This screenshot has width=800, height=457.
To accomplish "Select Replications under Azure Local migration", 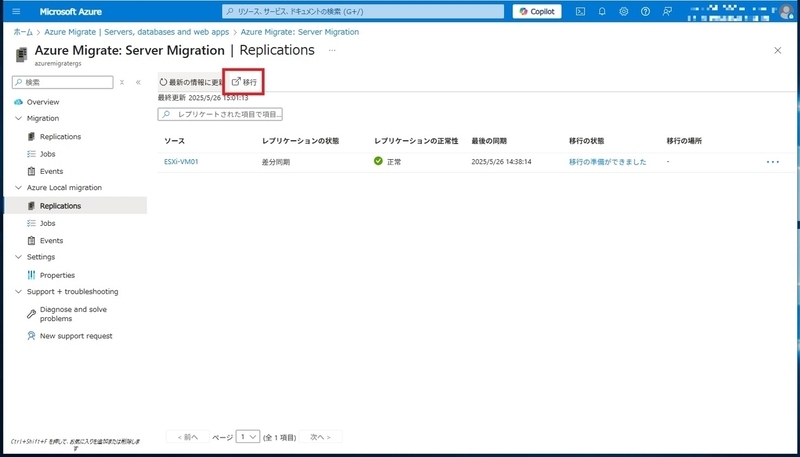I will (x=75, y=206).
